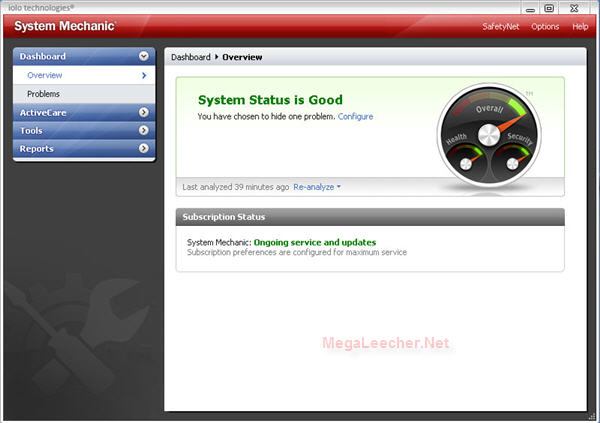600x423 pixels.
Task: Open the SafetyNet menu
Action: [x=501, y=26]
